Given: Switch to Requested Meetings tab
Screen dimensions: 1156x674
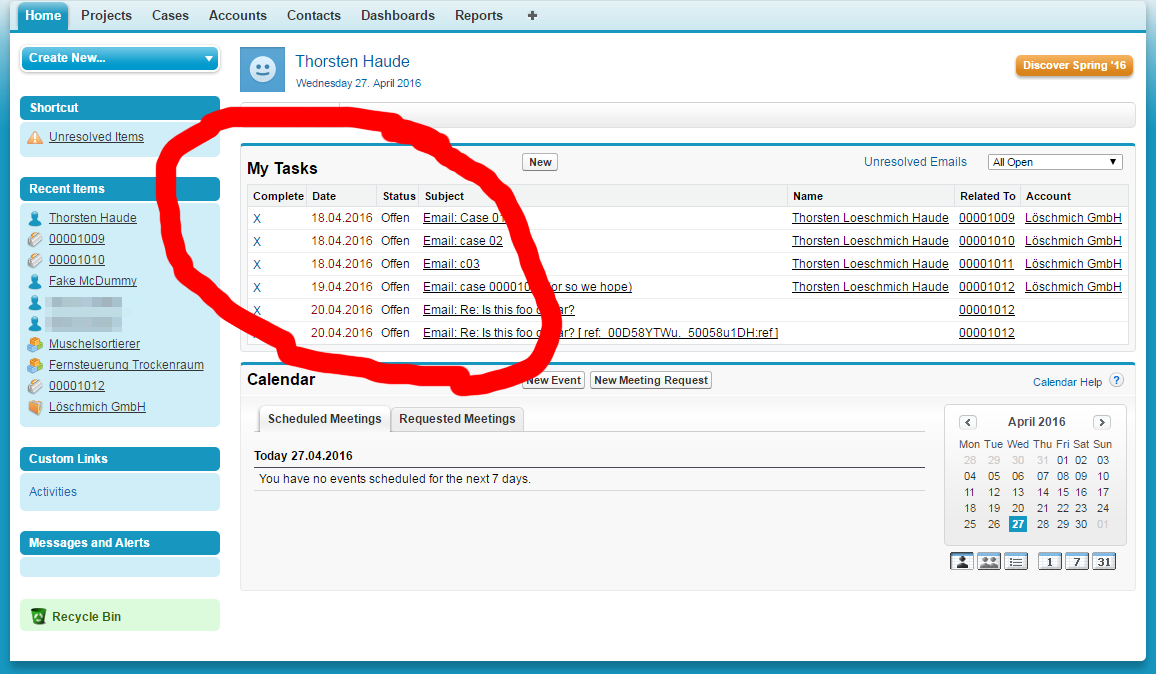Looking at the screenshot, I should coord(457,419).
